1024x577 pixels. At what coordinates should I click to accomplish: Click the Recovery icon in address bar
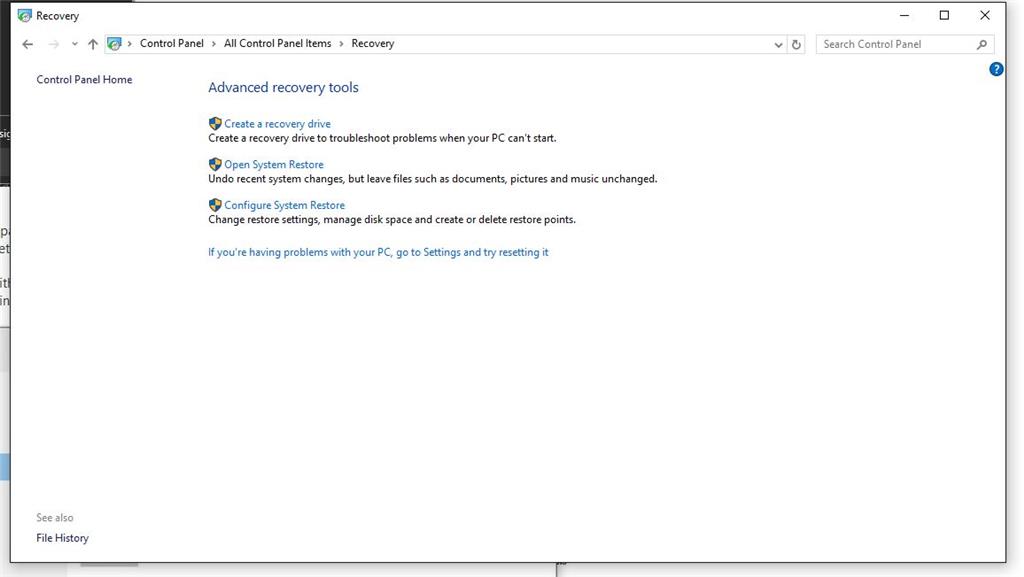pos(114,44)
